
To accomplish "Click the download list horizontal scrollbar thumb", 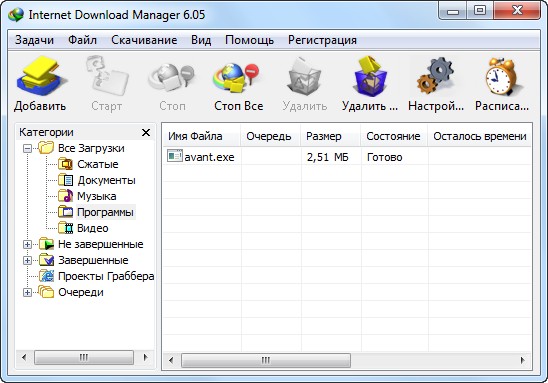I will coord(266,360).
